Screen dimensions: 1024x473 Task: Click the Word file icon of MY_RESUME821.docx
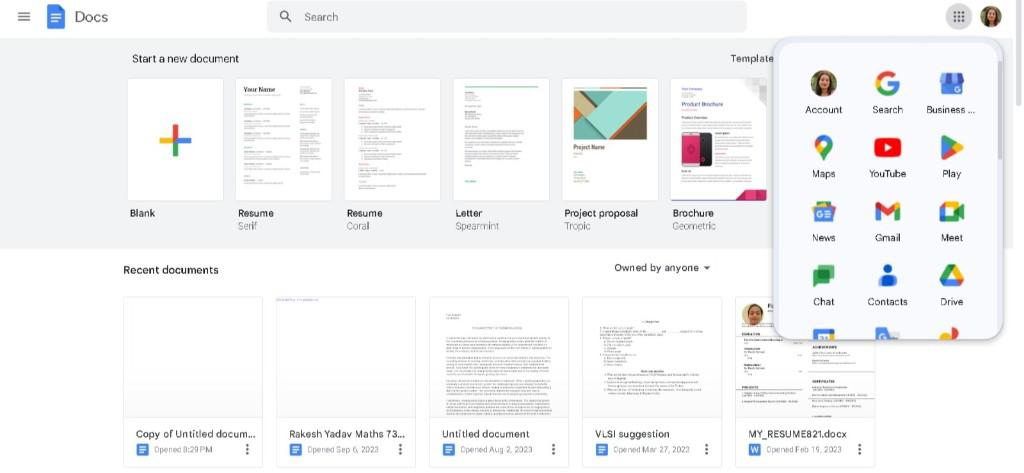point(754,449)
